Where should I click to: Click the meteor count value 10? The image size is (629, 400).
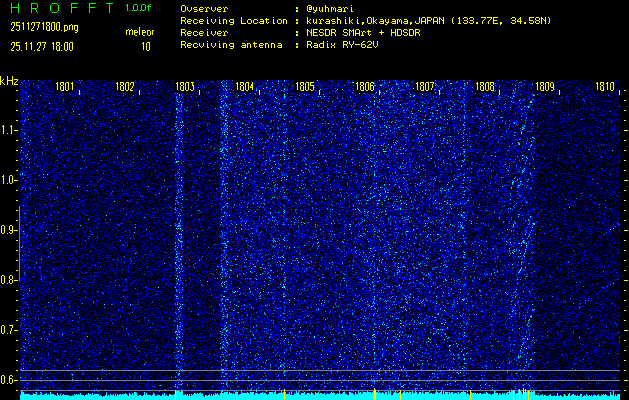point(146,47)
